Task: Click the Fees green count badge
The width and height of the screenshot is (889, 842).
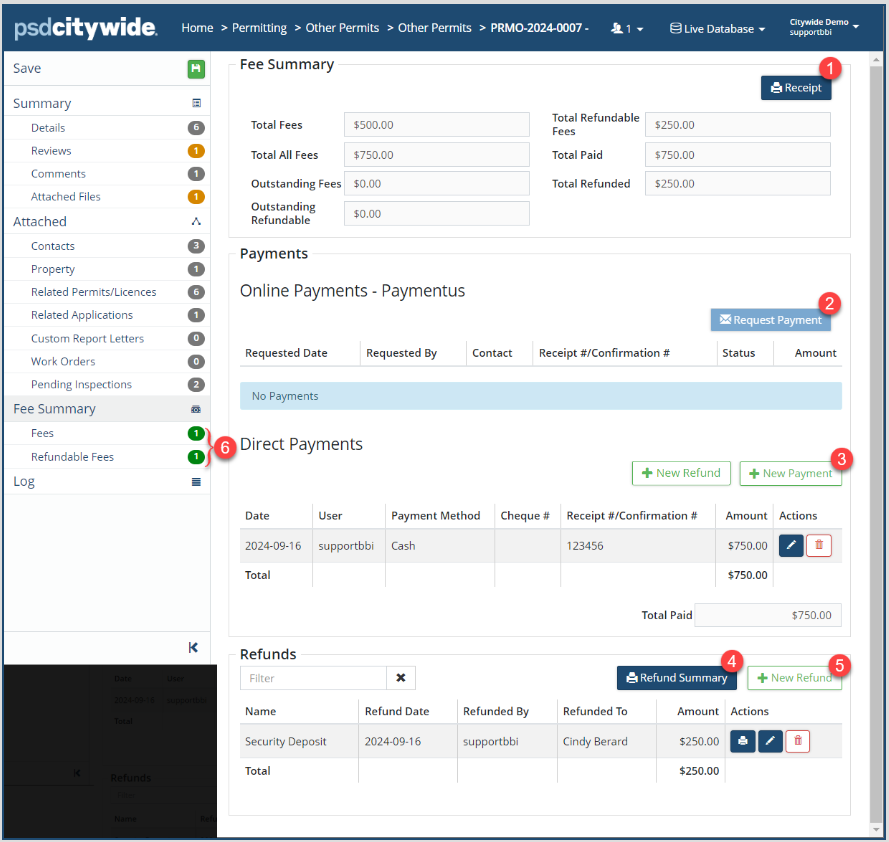Action: coord(196,433)
